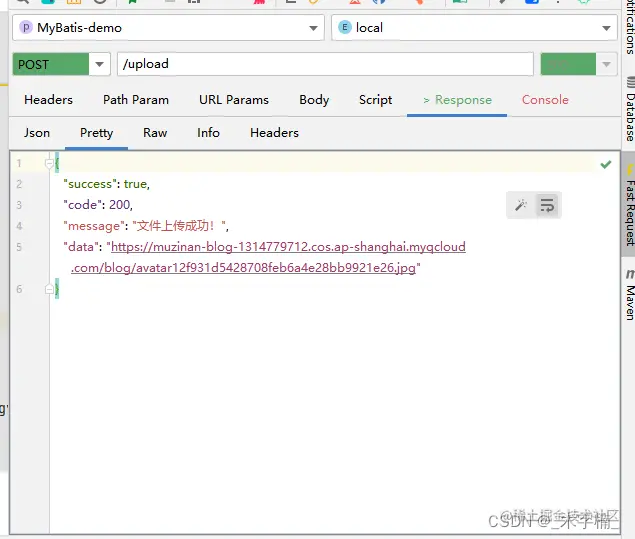This screenshot has width=635, height=539.
Task: Switch to the Path Param tab
Action: coord(136,100)
